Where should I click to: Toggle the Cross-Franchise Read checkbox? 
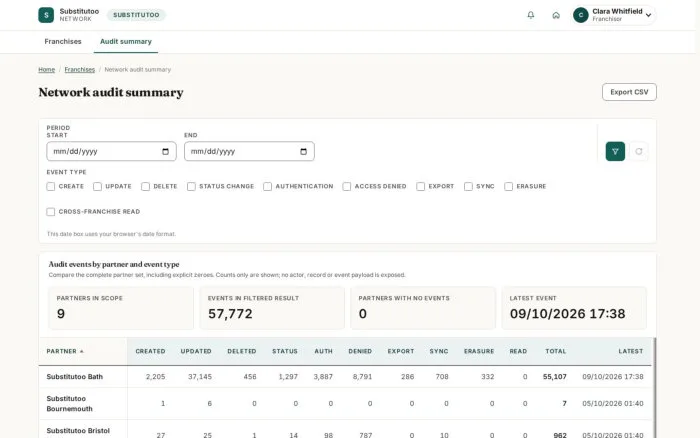[x=50, y=212]
